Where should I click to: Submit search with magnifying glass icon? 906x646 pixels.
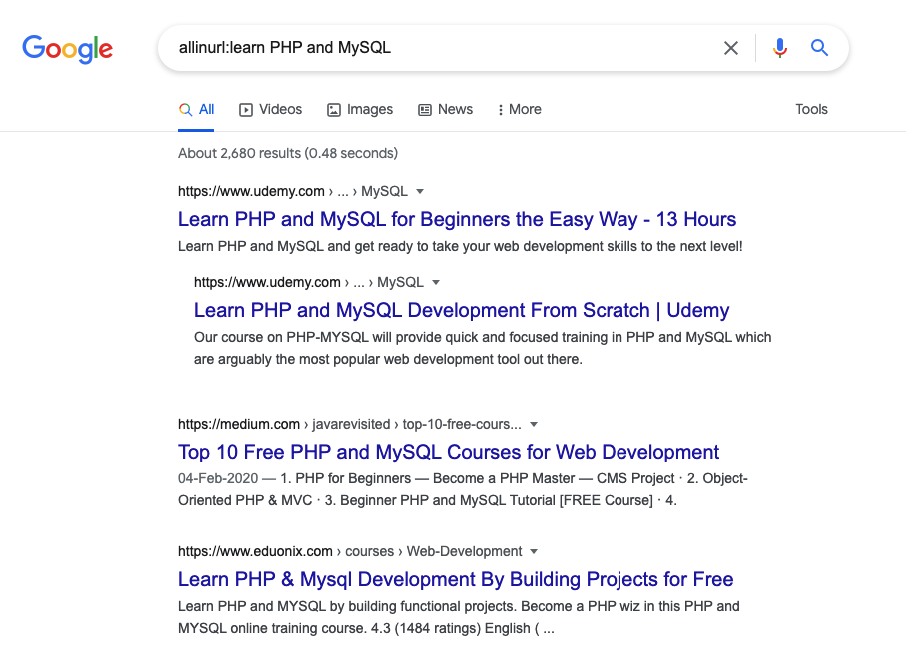(x=819, y=47)
